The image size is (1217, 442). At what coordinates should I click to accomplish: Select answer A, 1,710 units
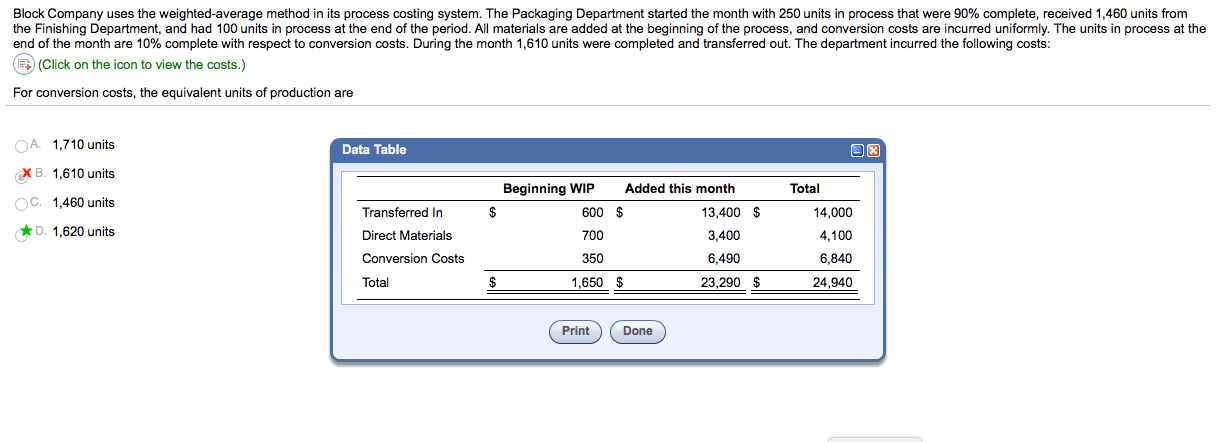[22, 145]
